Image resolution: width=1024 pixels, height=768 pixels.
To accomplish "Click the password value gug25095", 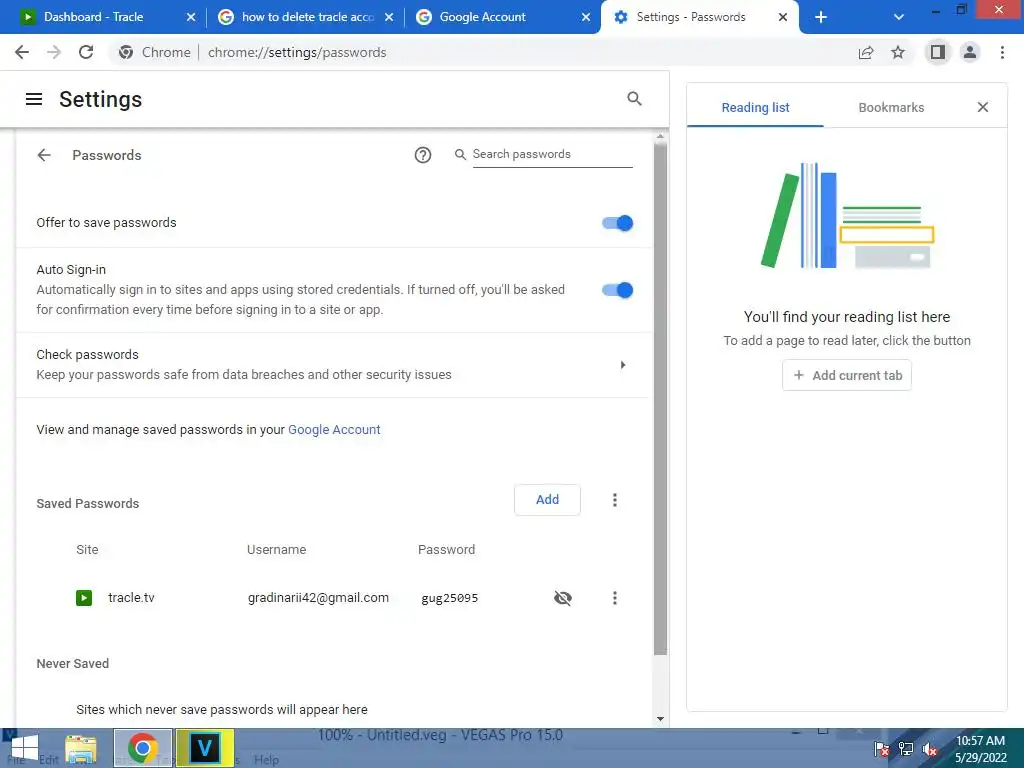I will point(450,598).
